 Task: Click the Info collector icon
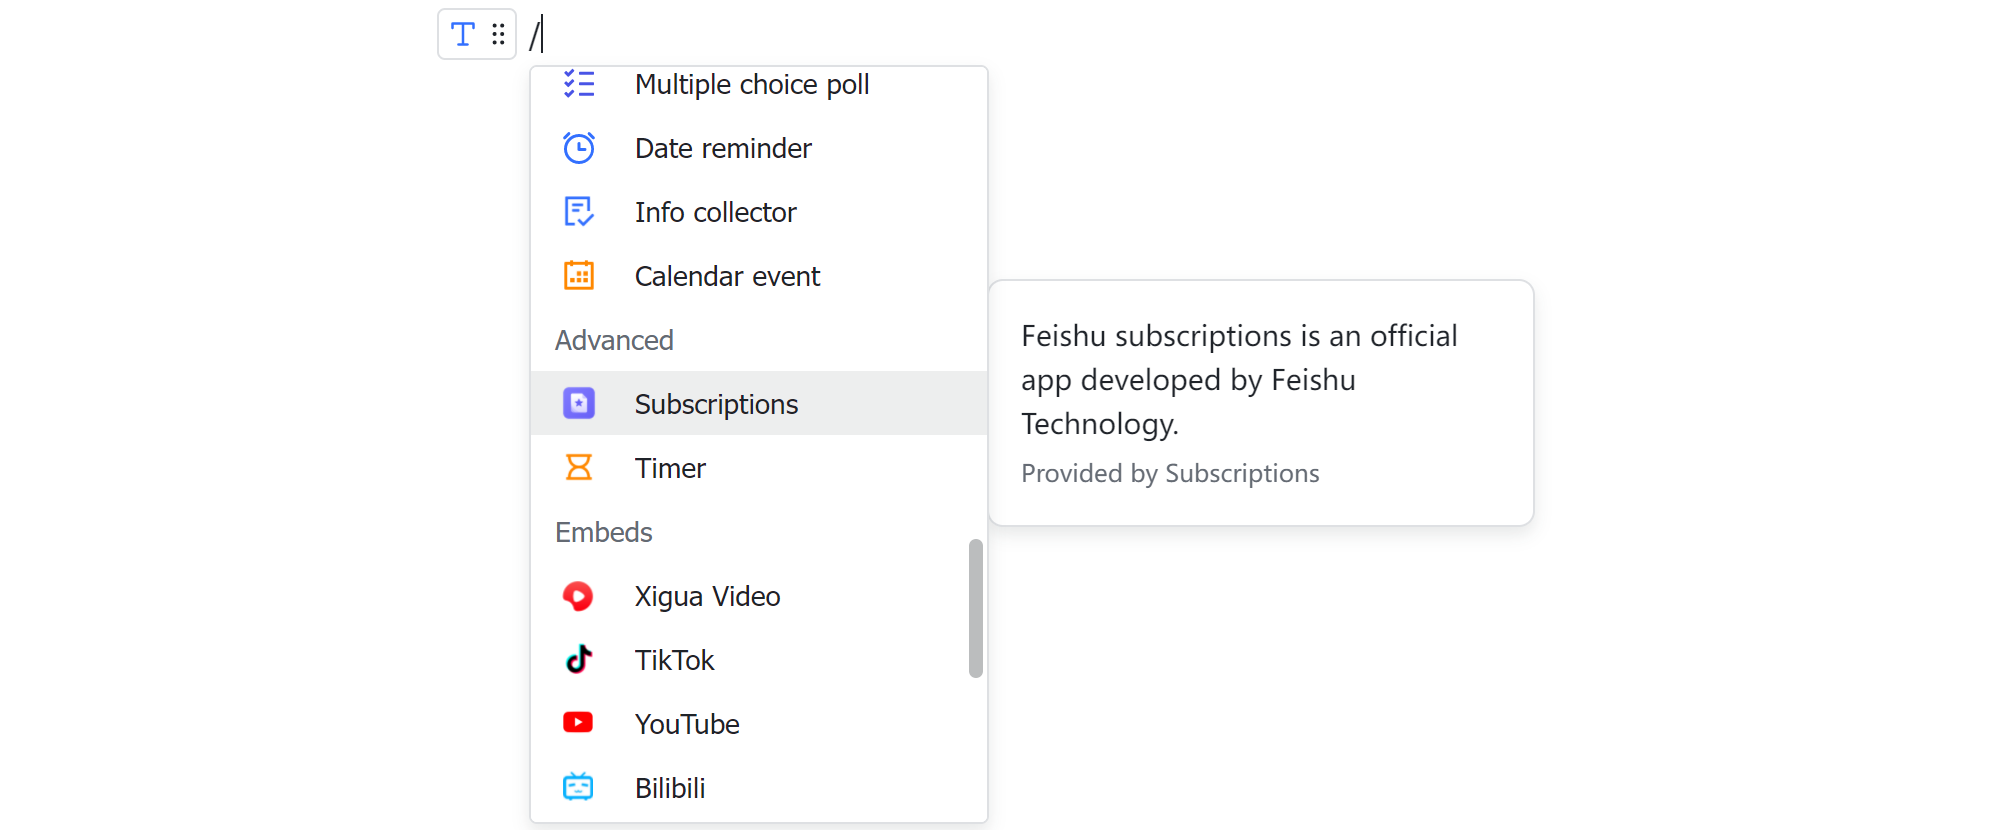pyautogui.click(x=579, y=211)
